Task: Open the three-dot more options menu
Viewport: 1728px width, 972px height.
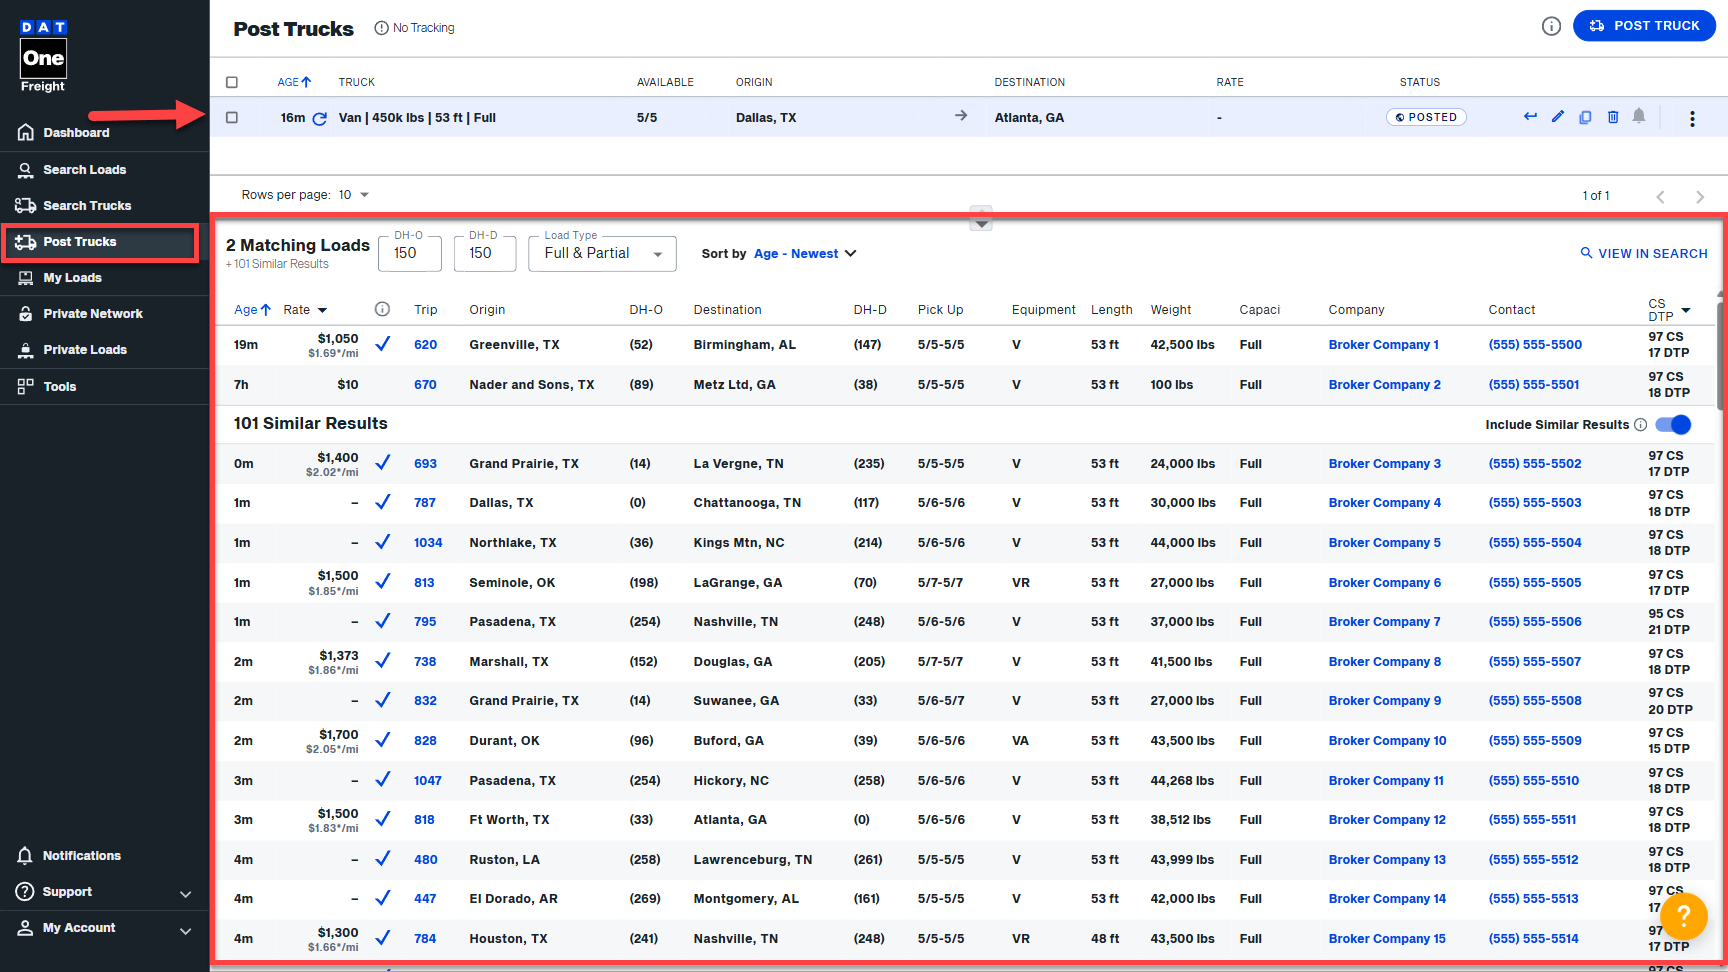Action: tap(1692, 118)
